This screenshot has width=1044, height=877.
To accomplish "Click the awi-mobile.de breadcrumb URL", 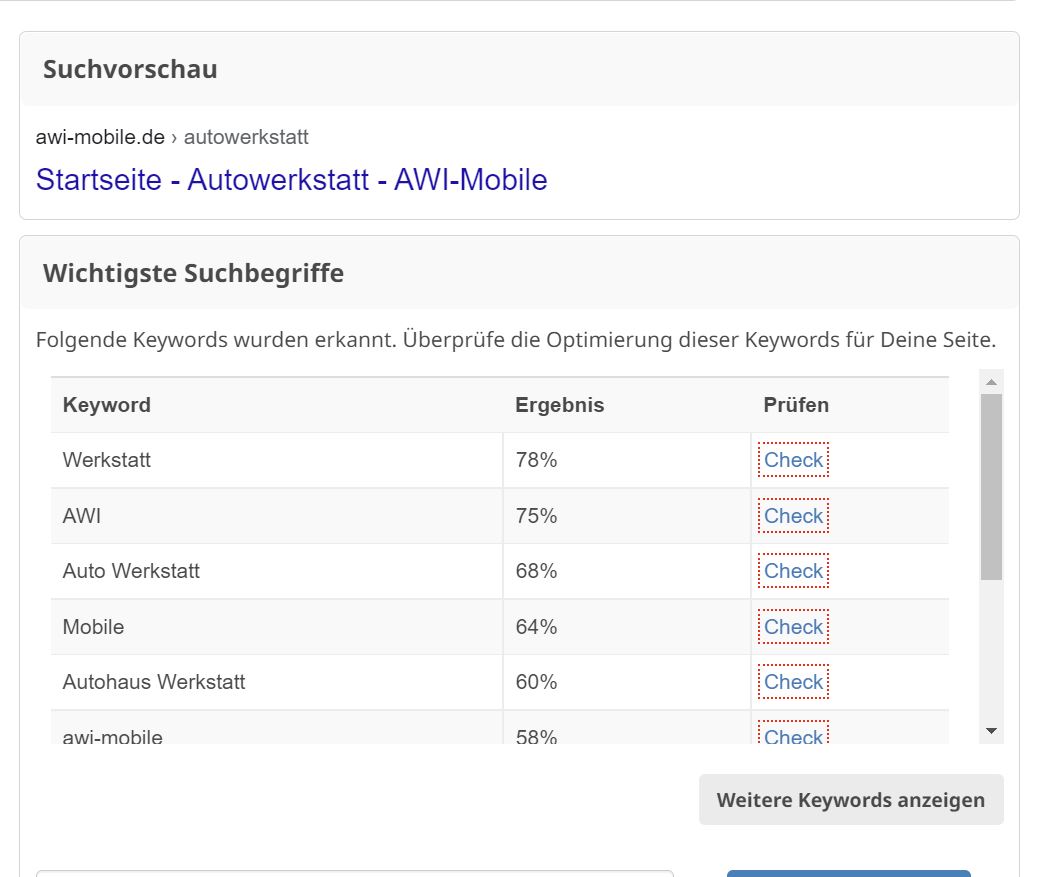I will [100, 137].
